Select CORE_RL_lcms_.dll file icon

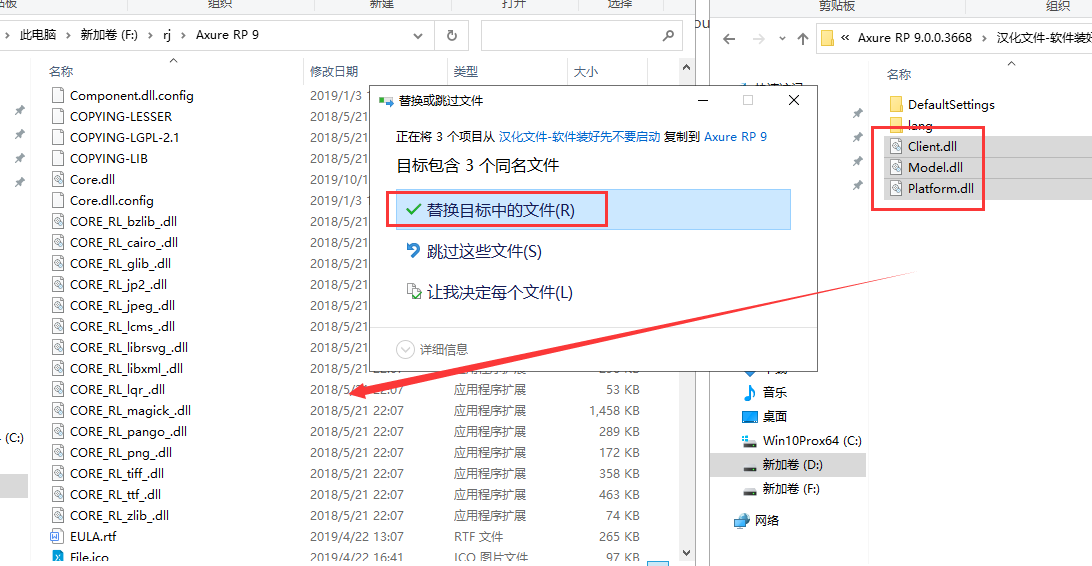click(x=58, y=326)
